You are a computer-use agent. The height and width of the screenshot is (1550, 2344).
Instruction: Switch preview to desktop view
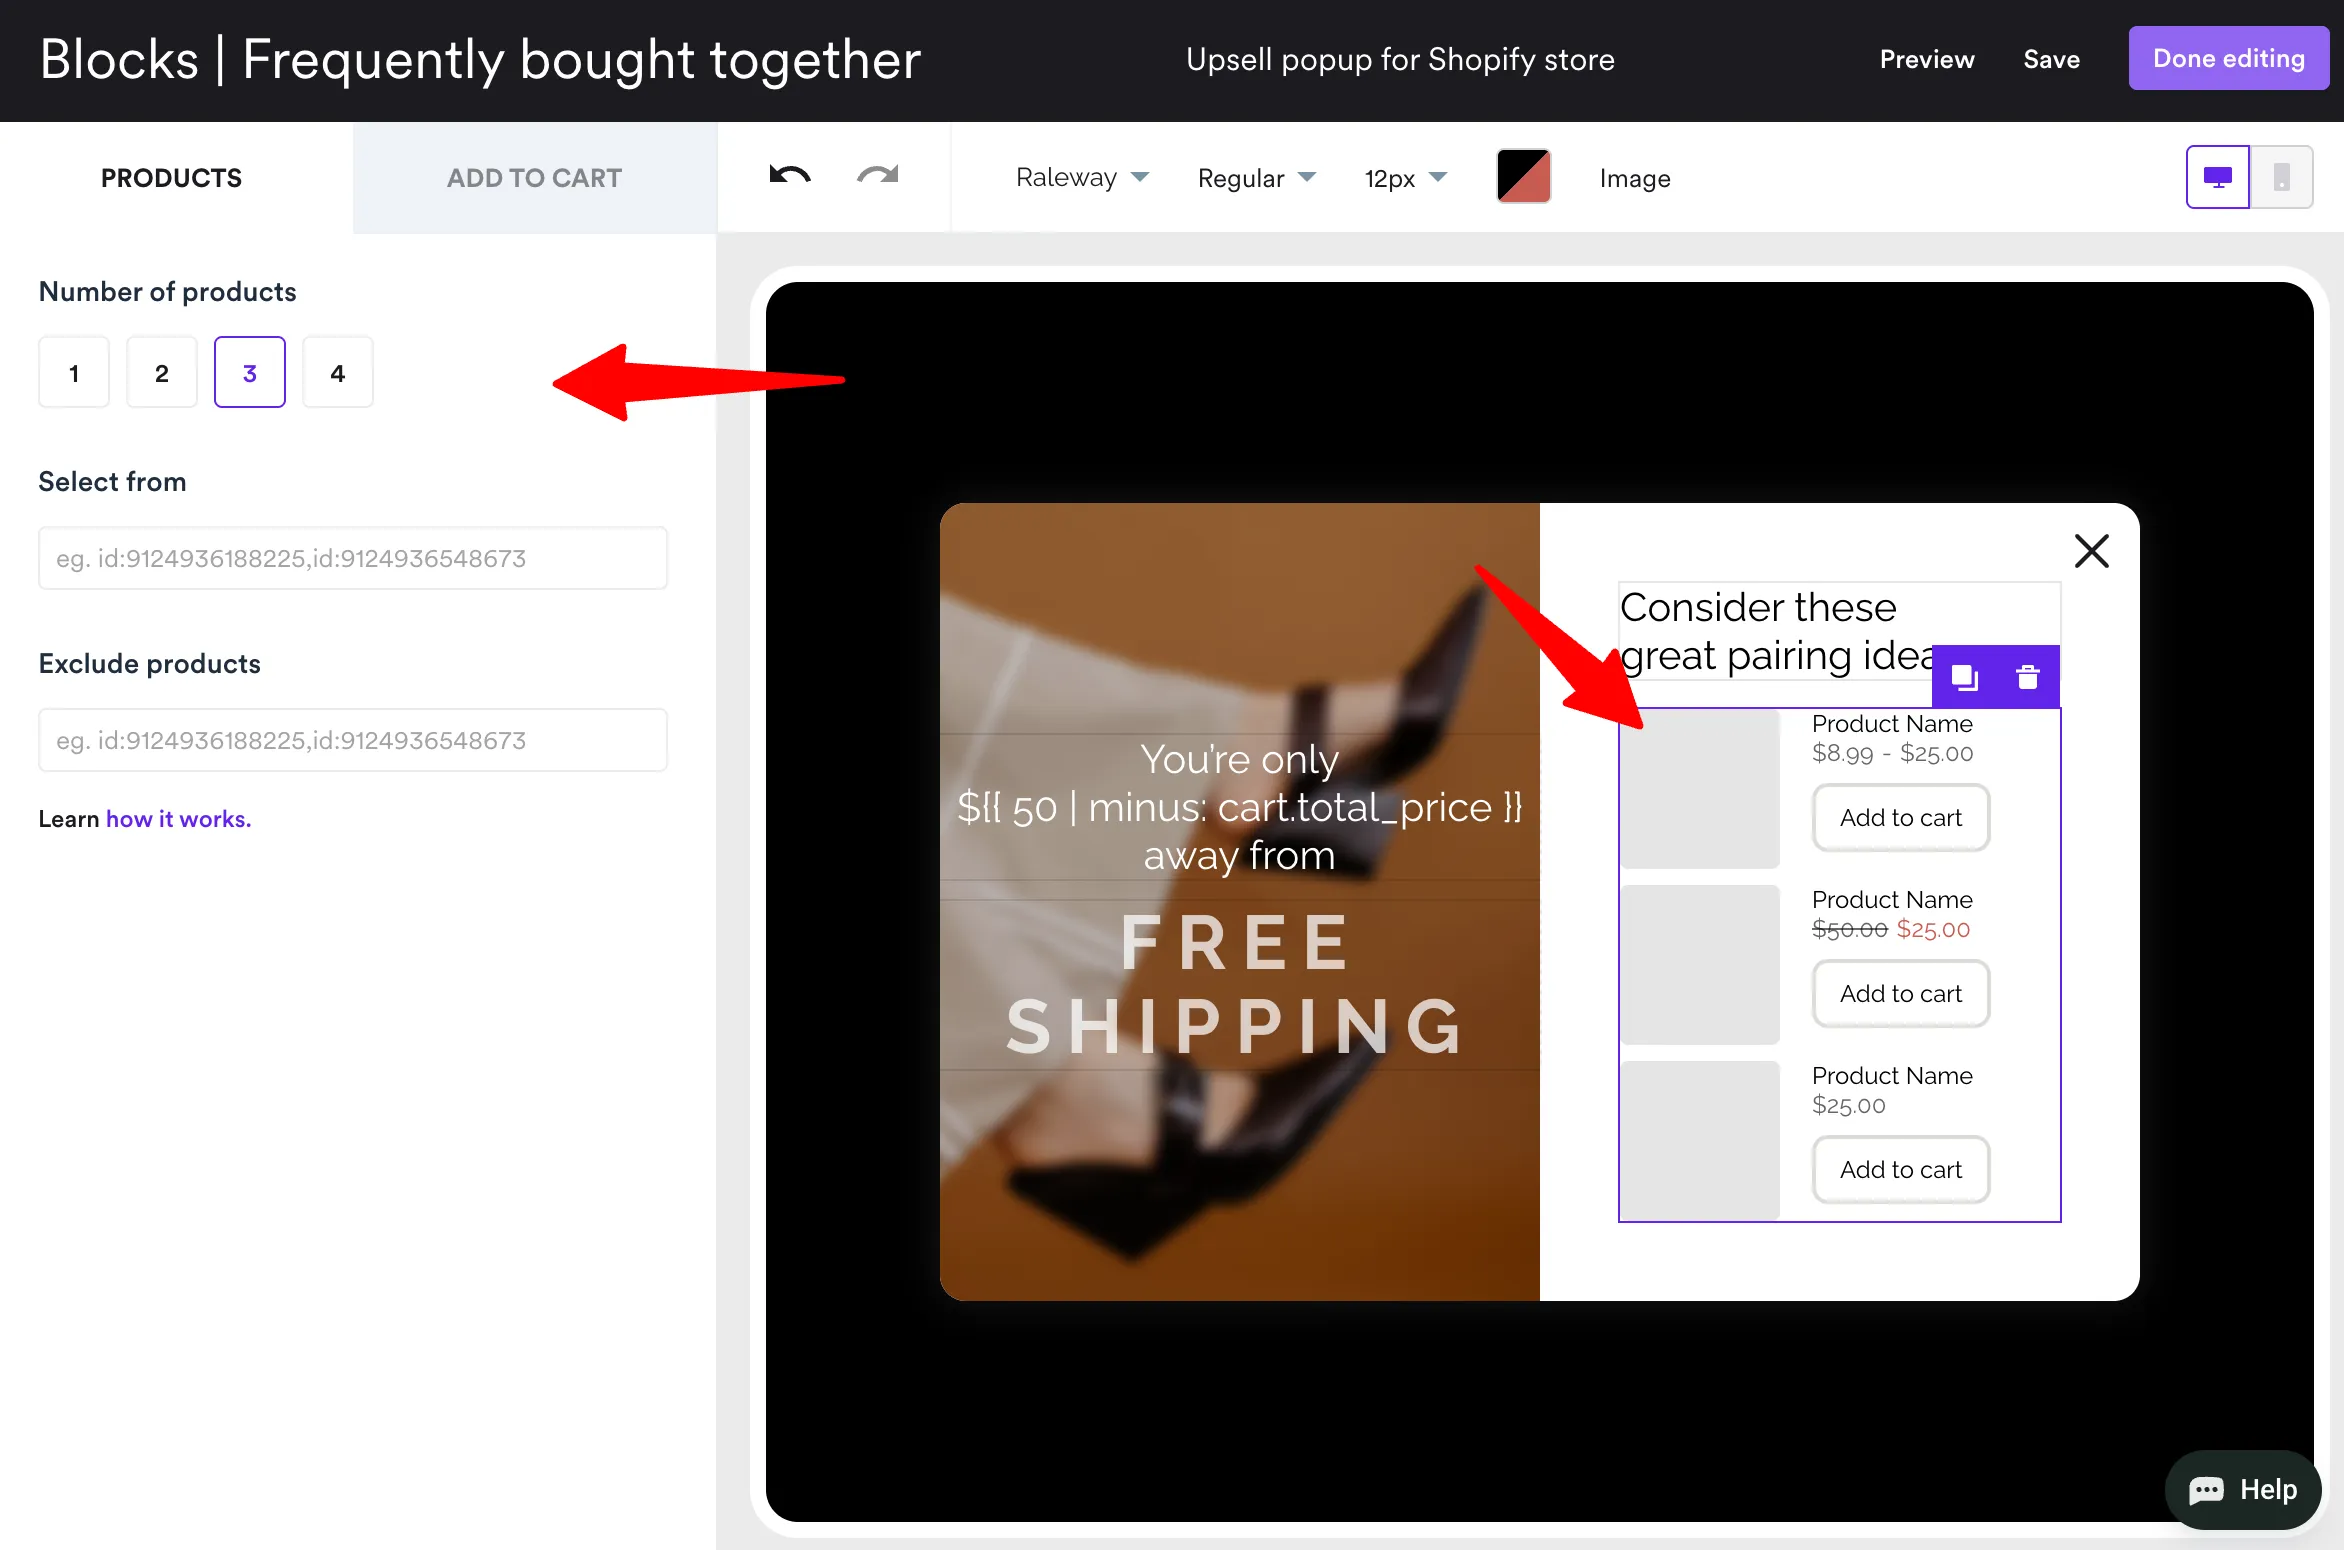tap(2218, 176)
